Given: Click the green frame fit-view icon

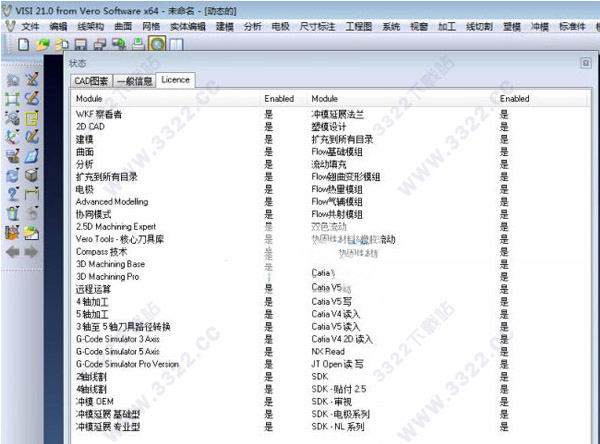Looking at the screenshot, I should (13, 99).
